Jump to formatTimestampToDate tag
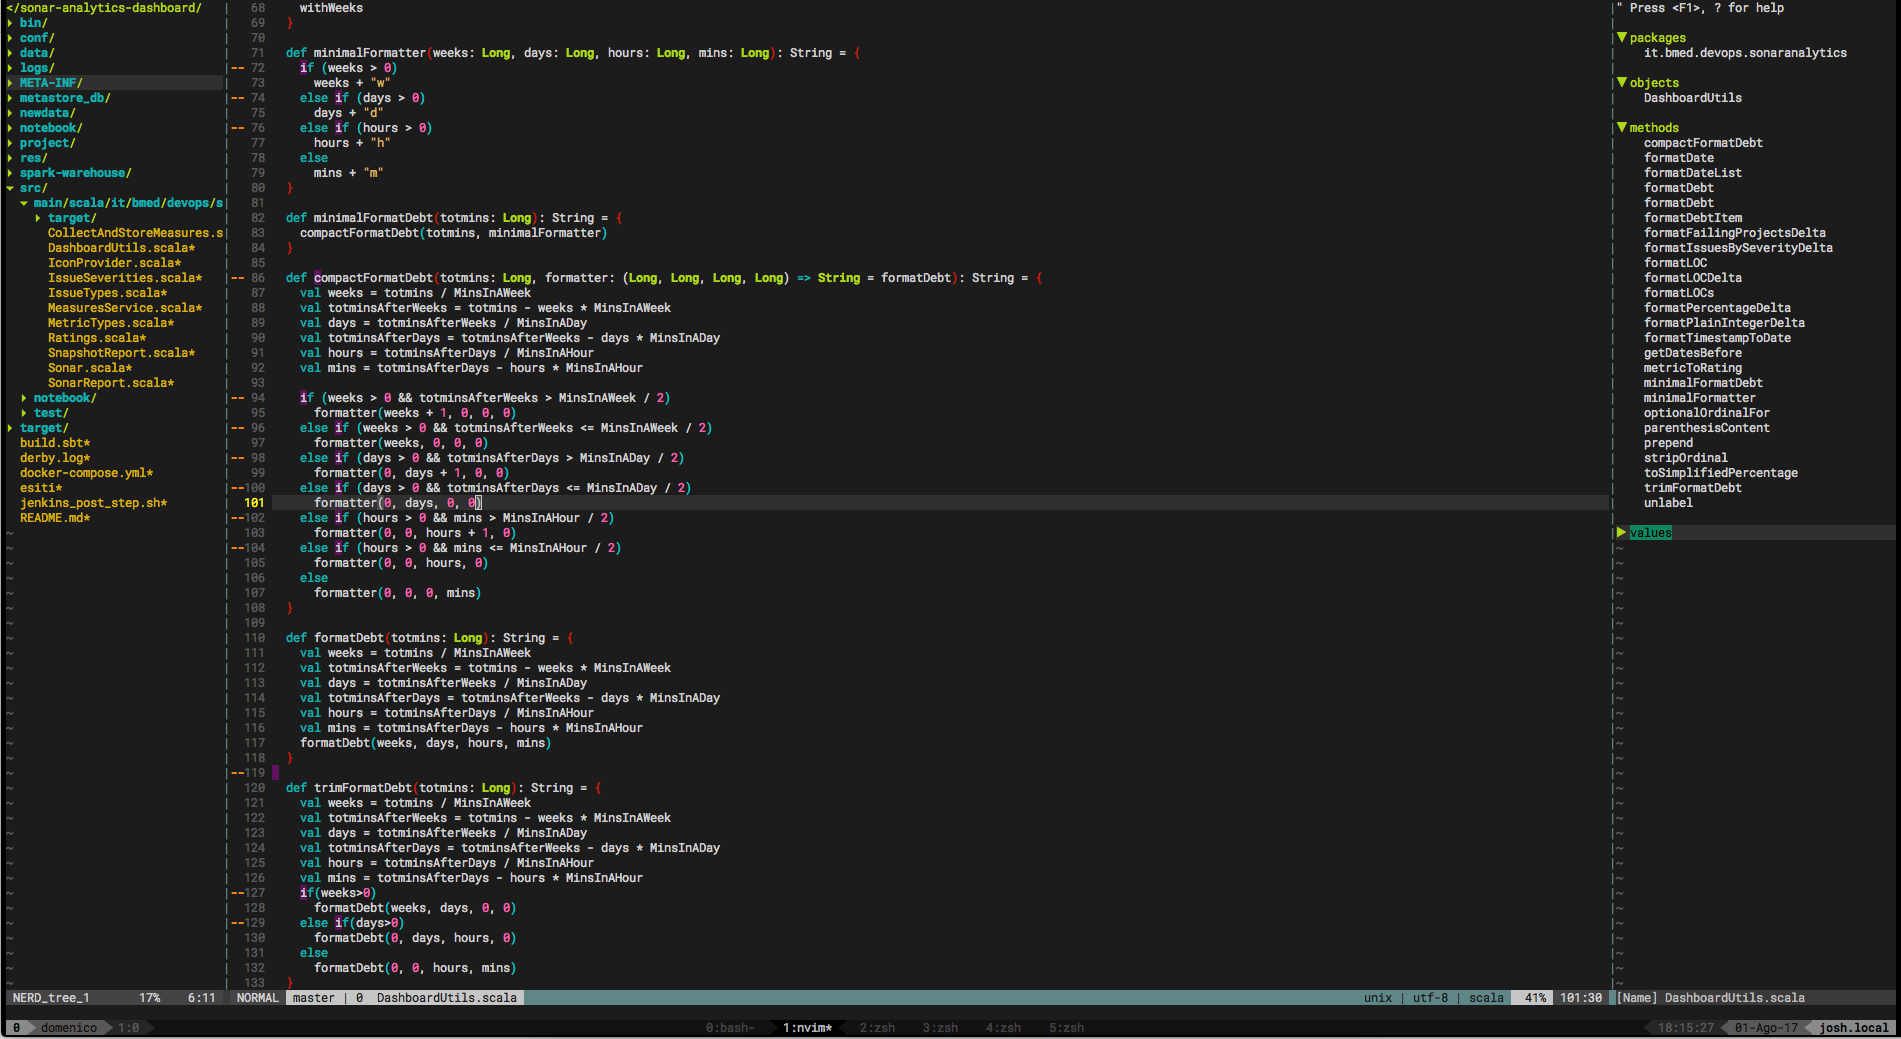The image size is (1901, 1039). pyautogui.click(x=1717, y=338)
